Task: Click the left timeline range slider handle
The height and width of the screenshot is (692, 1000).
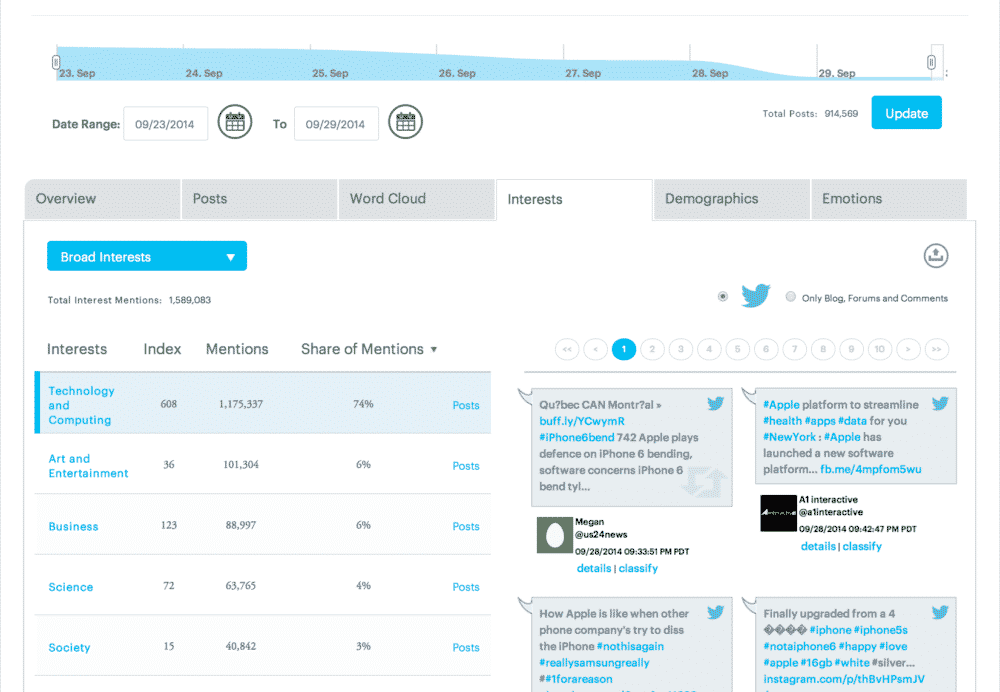Action: click(x=56, y=62)
